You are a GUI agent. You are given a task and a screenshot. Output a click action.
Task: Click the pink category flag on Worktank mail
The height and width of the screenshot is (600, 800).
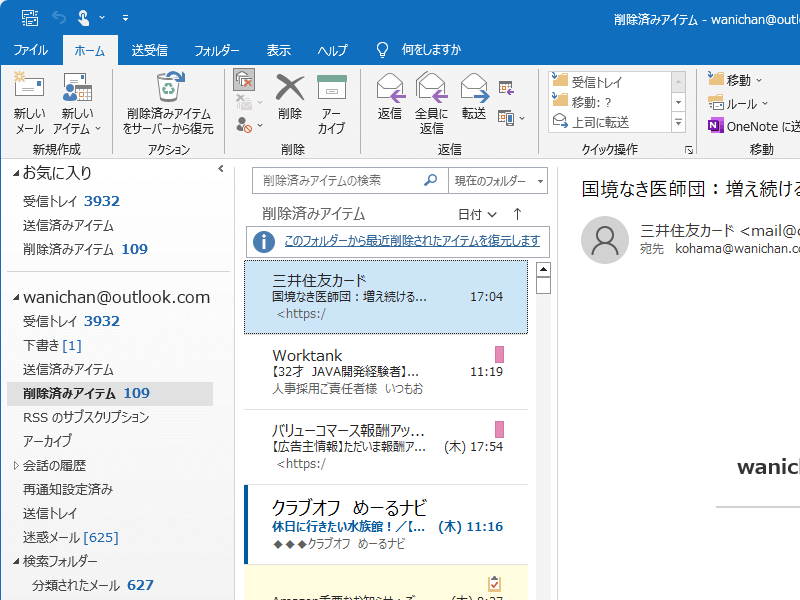[x=499, y=354]
